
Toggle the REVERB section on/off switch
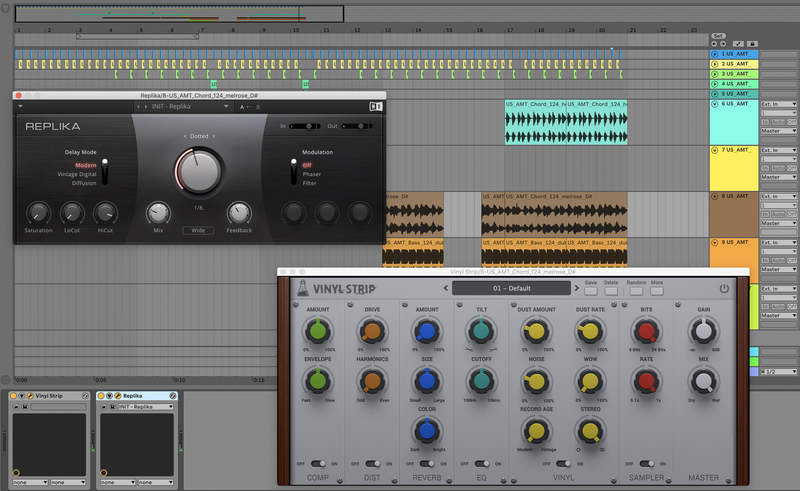pyautogui.click(x=428, y=463)
